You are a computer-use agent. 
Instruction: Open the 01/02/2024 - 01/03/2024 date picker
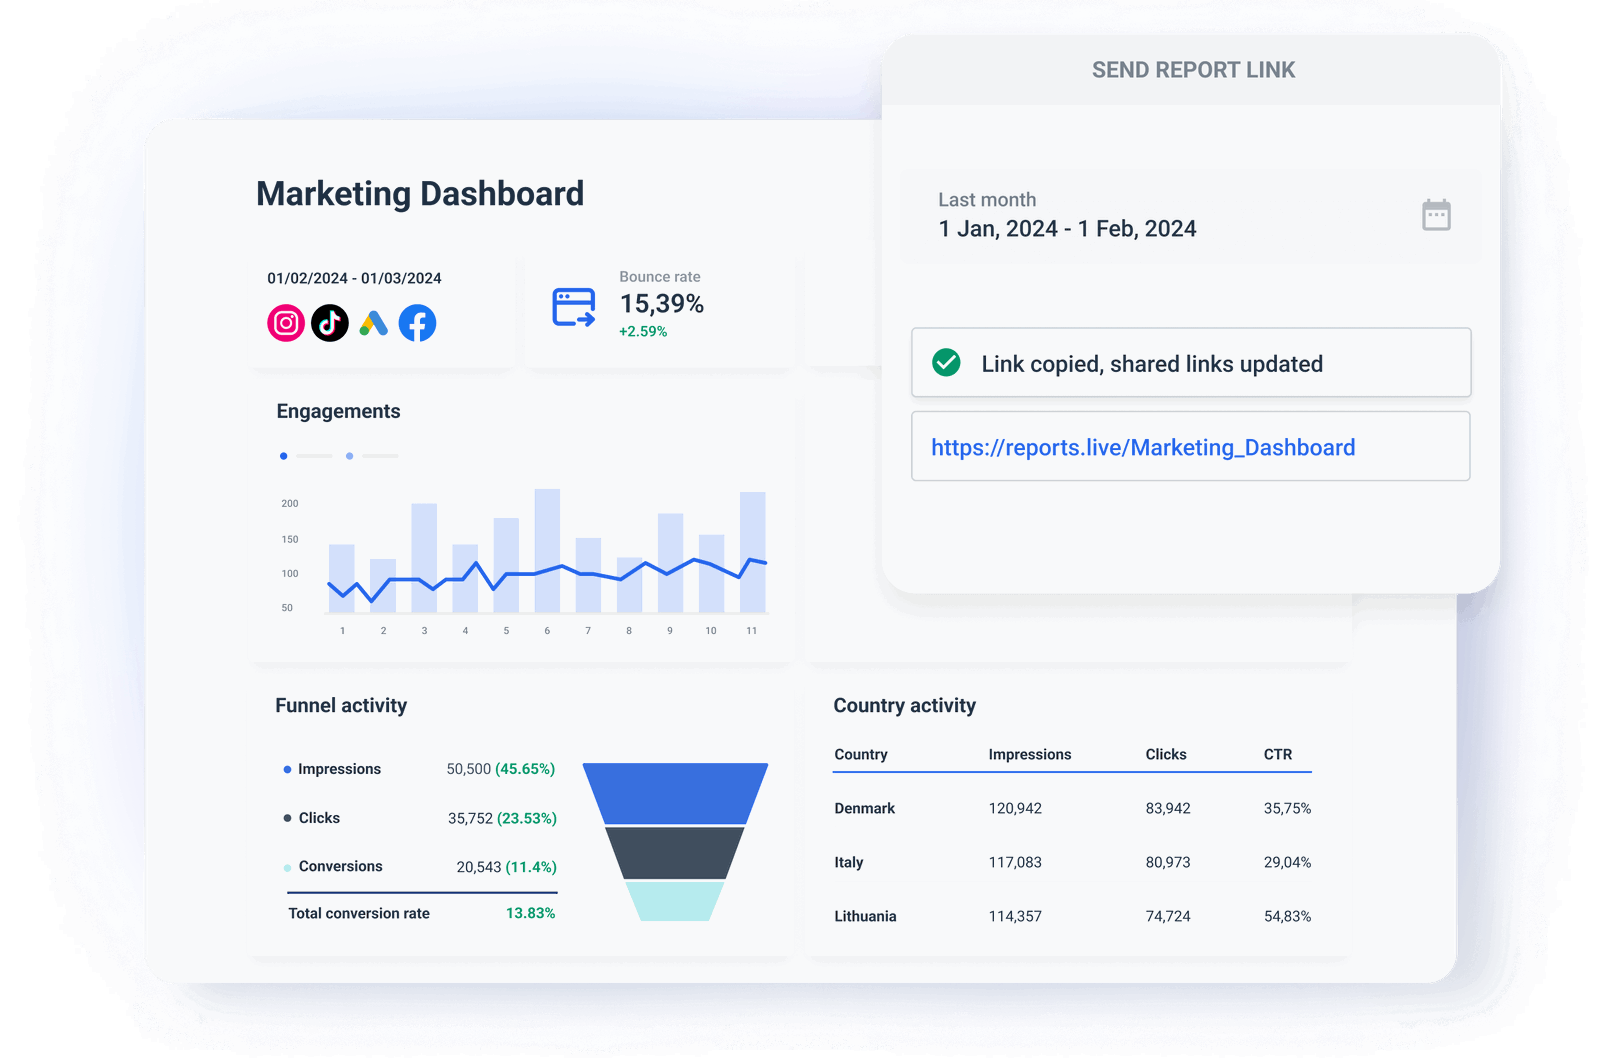(355, 278)
